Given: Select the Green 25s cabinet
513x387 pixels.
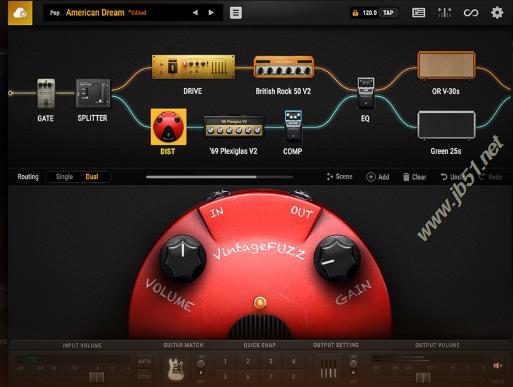Looking at the screenshot, I should pos(446,125).
